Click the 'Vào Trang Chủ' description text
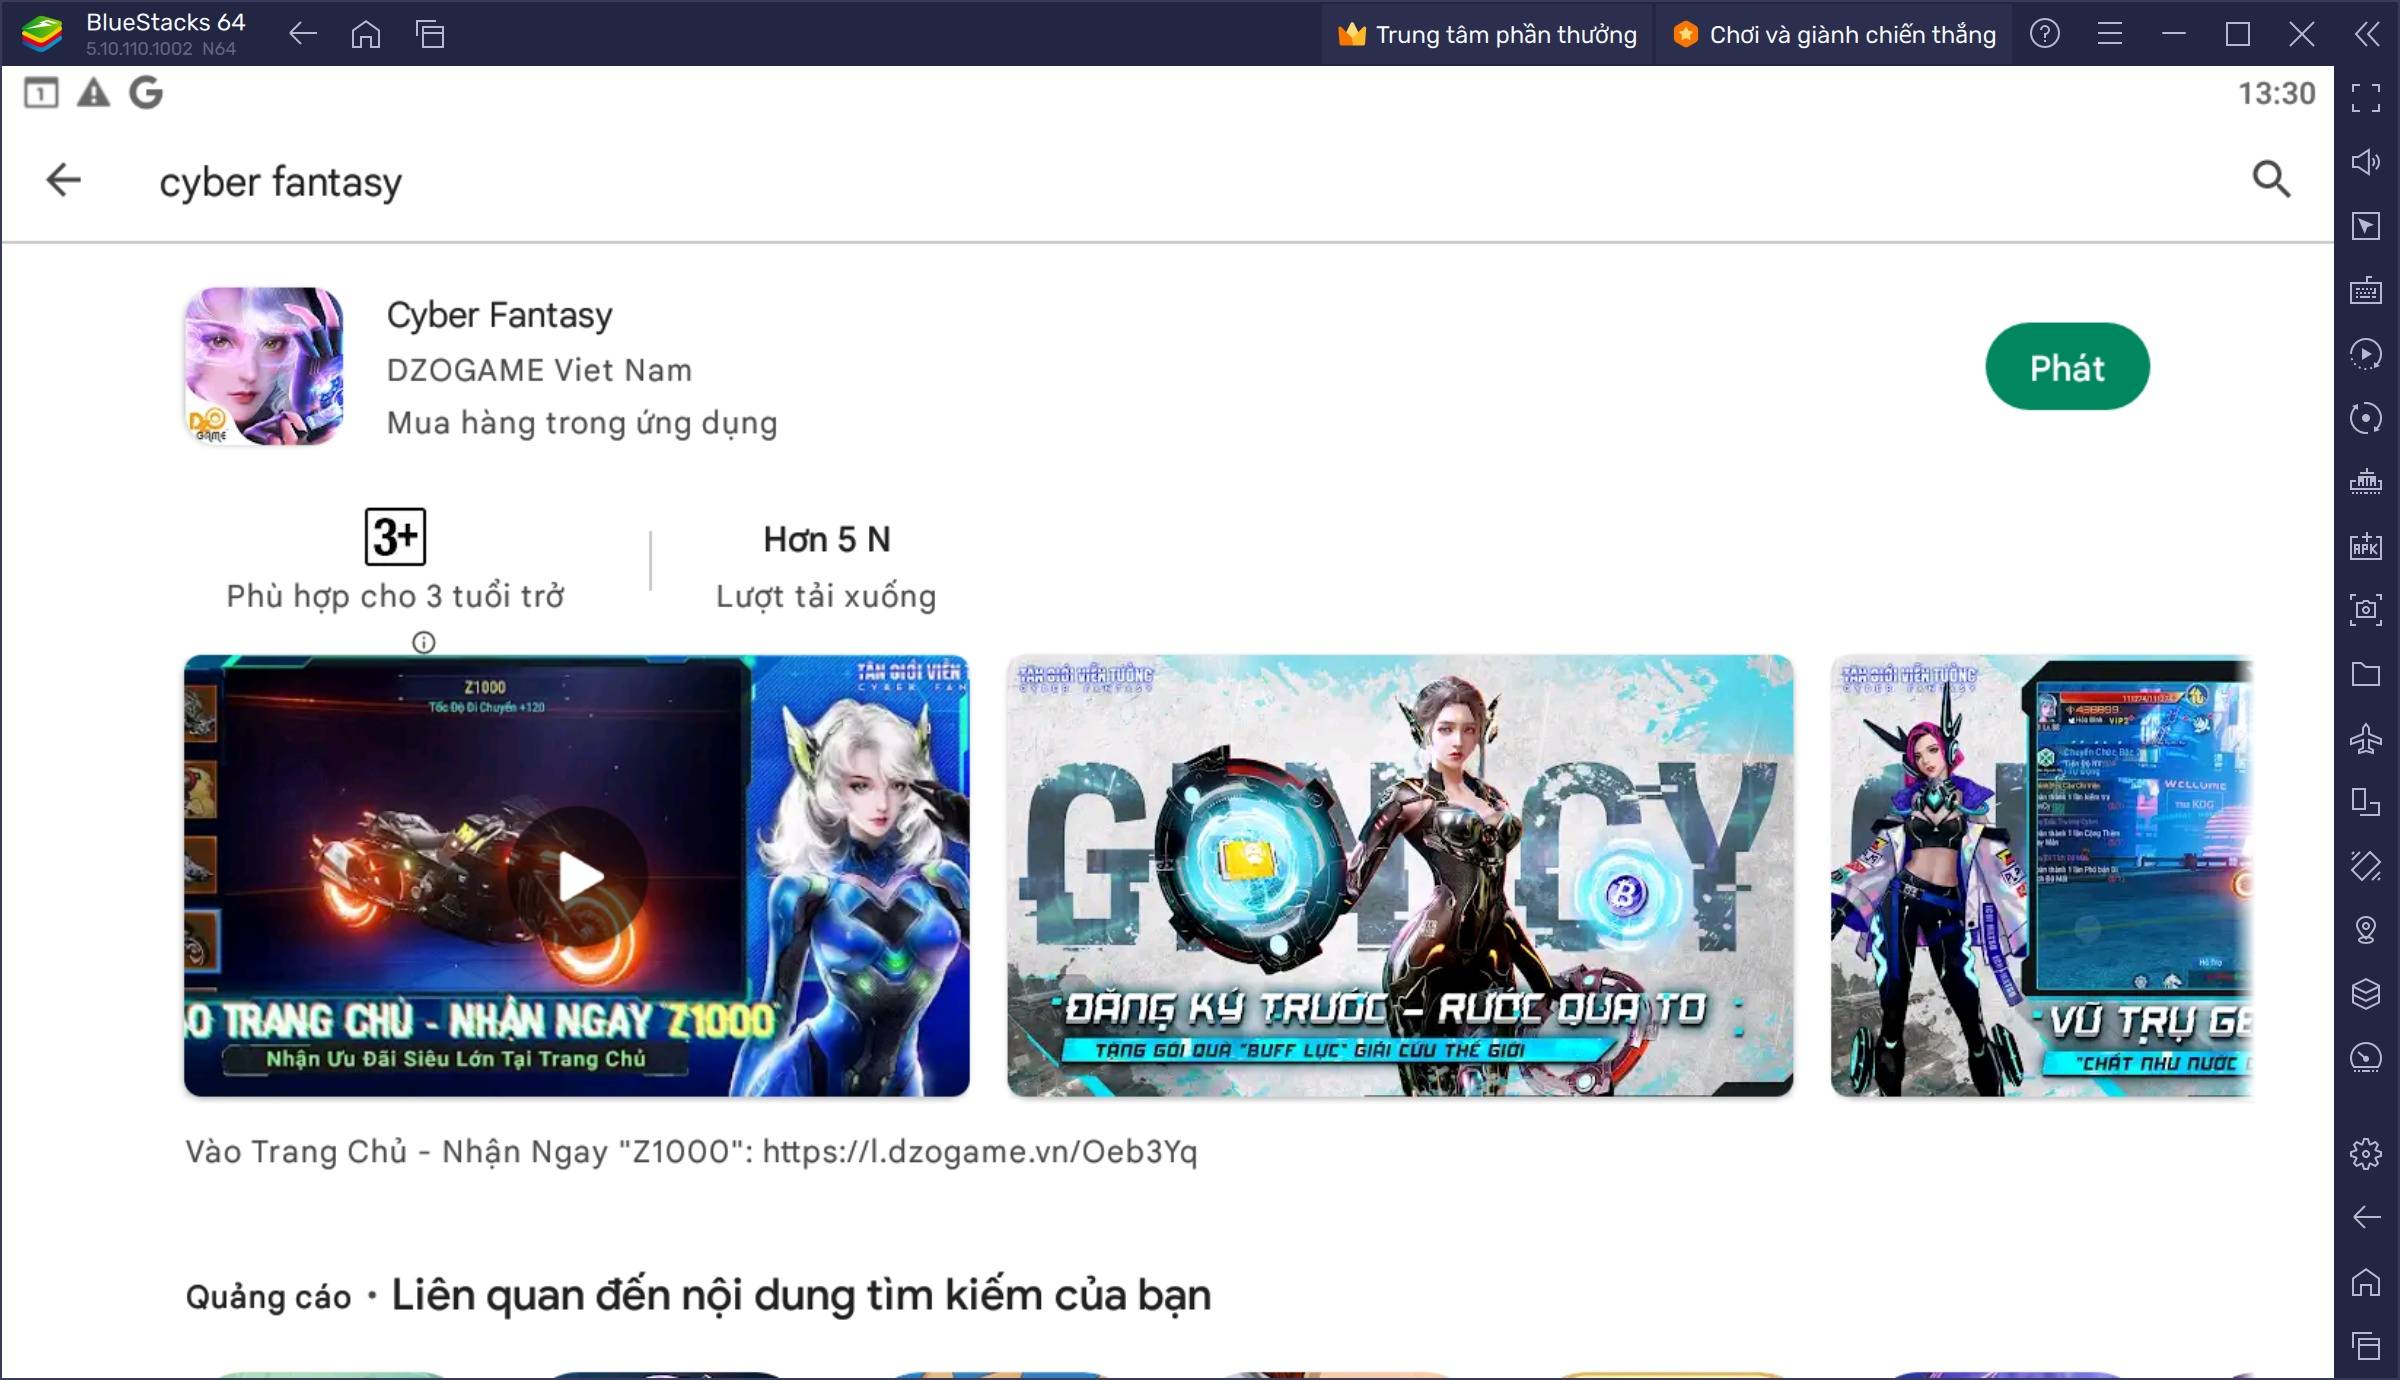The width and height of the screenshot is (2400, 1380). 691,1152
